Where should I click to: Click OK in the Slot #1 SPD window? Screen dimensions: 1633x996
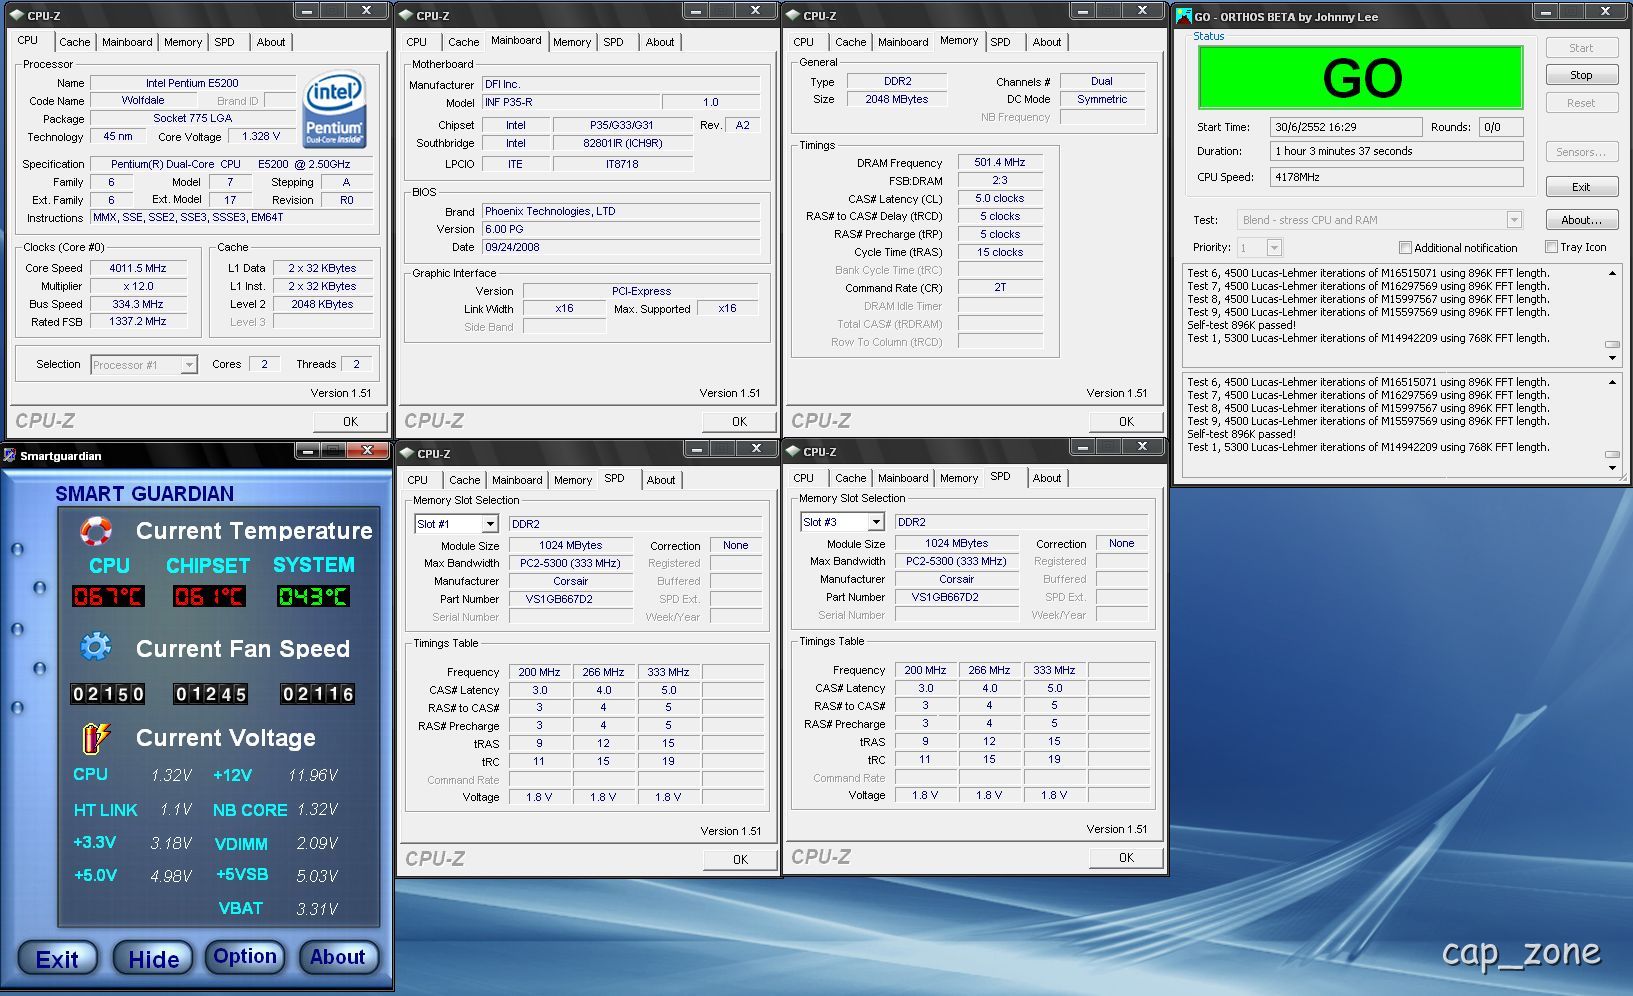740,860
